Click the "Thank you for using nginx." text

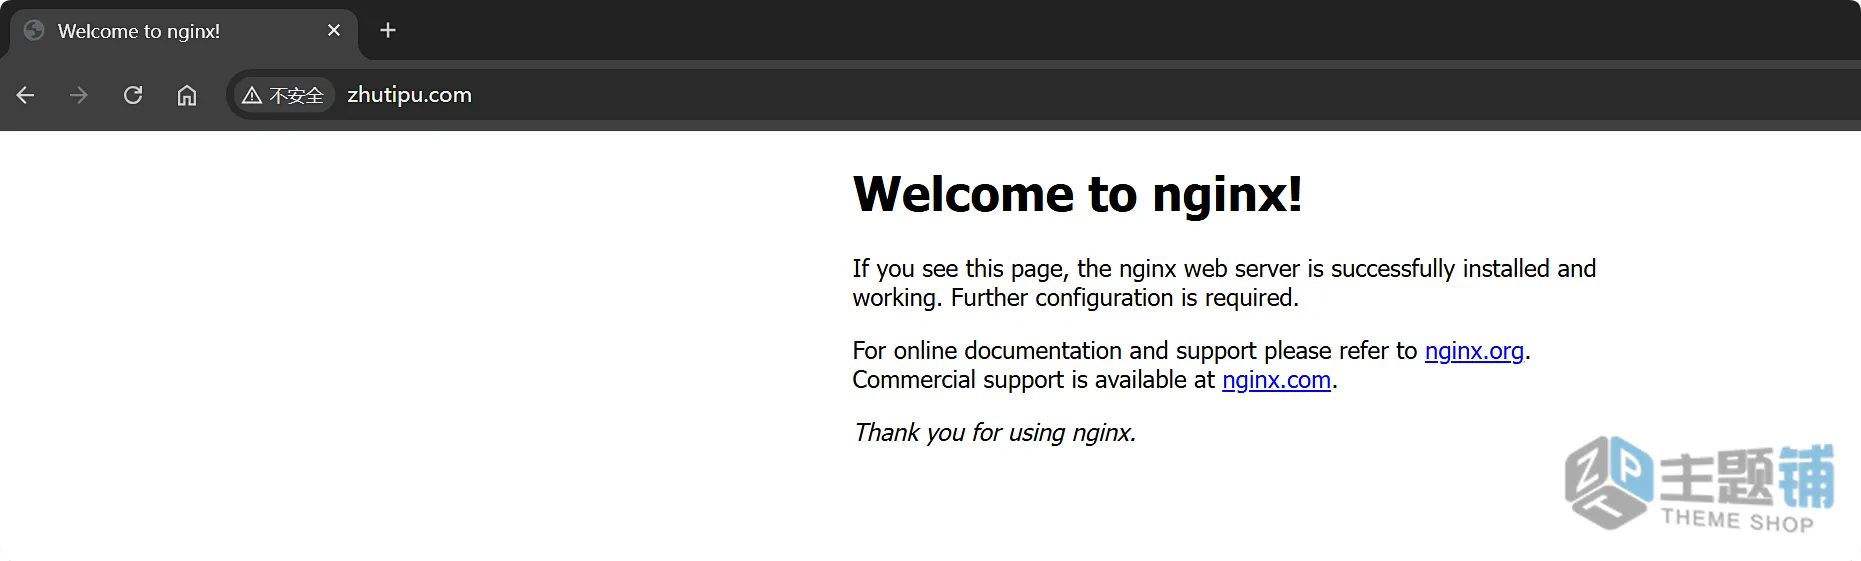click(995, 433)
